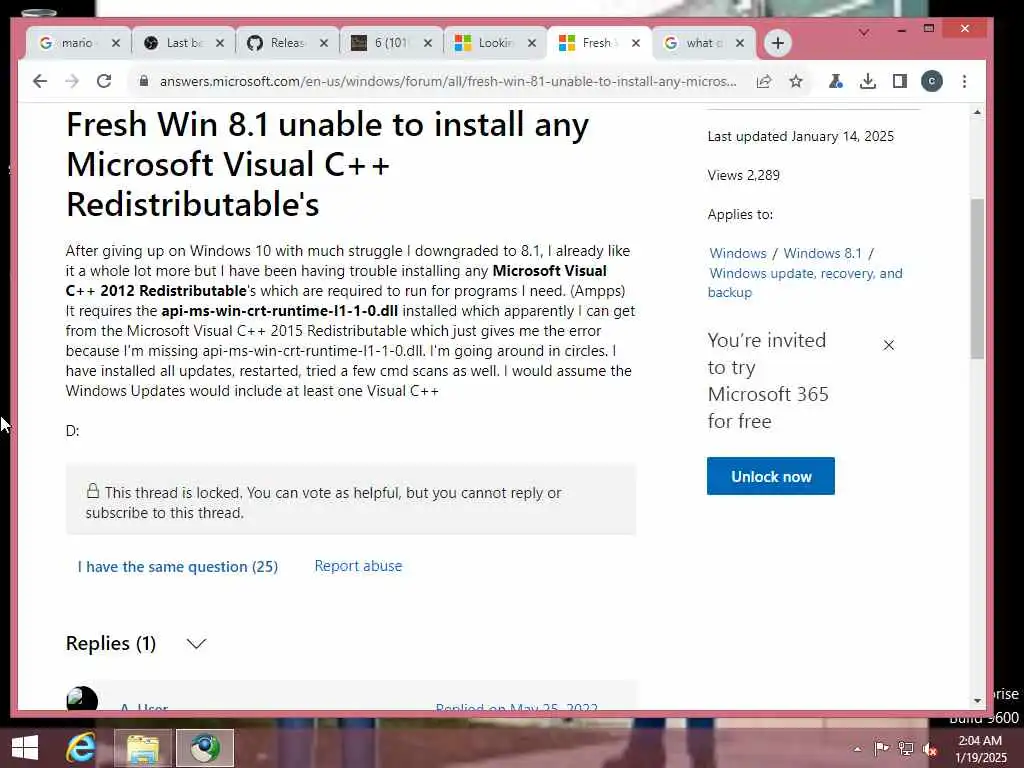Close the '6 (101' tab

pos(428,43)
